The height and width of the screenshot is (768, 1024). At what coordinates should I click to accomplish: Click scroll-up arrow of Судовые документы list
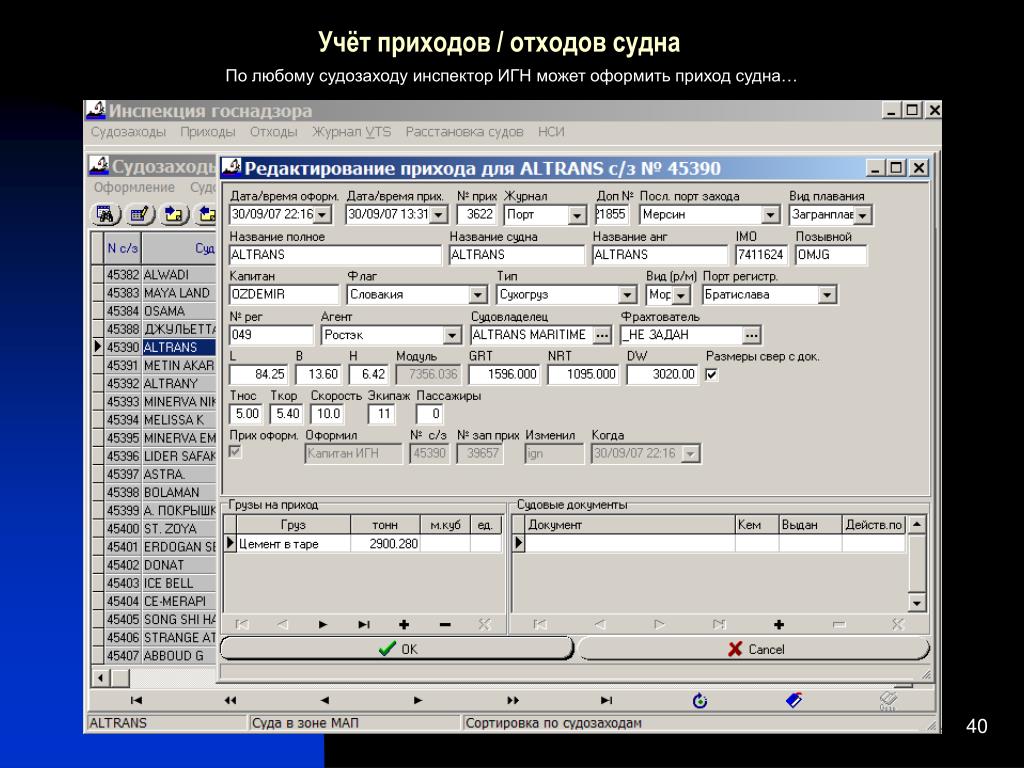coord(917,524)
